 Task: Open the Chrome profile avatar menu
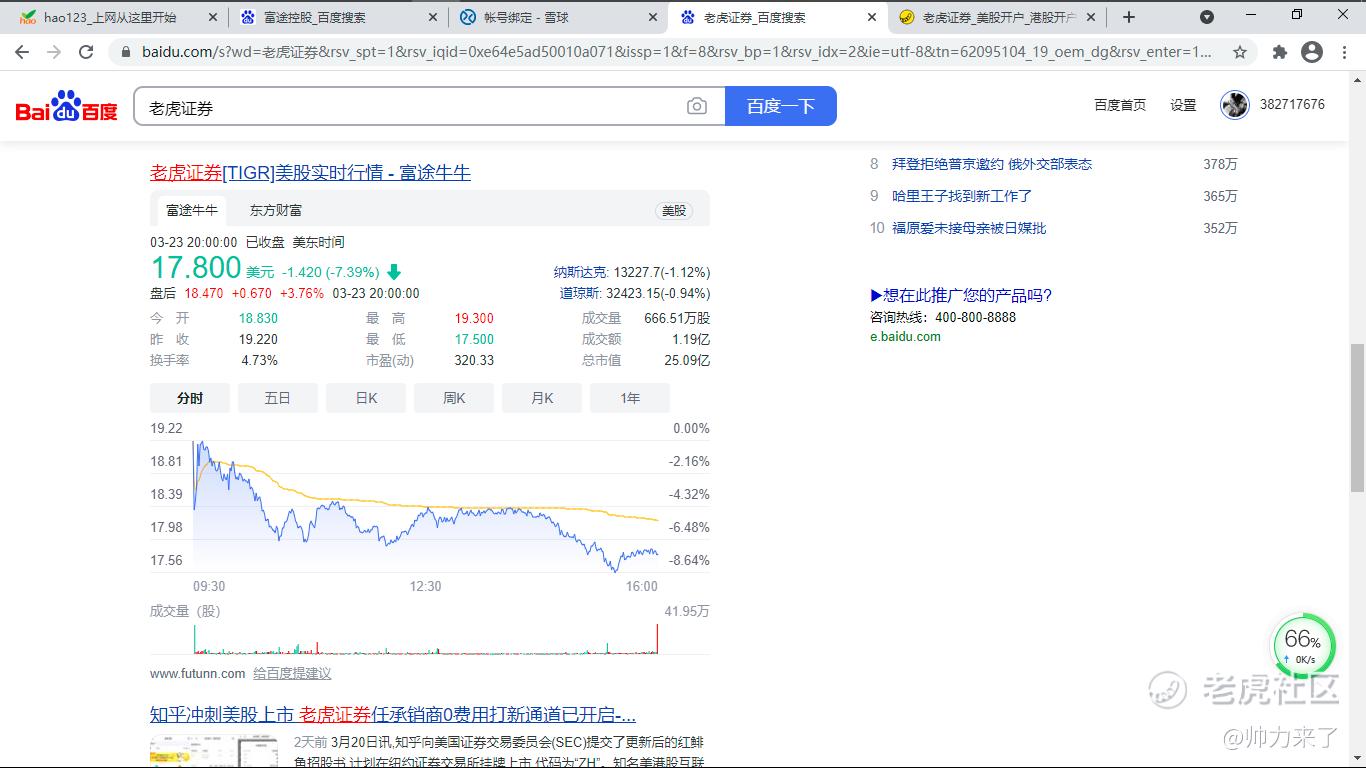pos(1312,52)
